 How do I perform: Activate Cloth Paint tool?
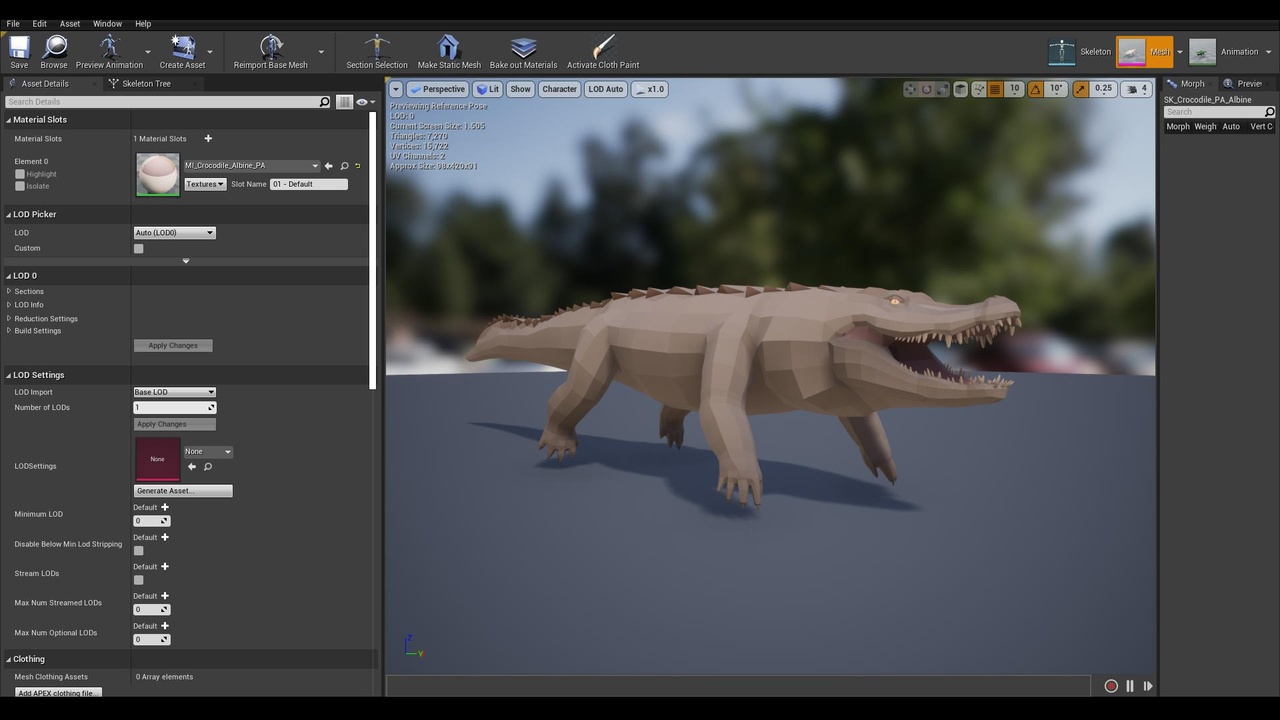pos(603,51)
